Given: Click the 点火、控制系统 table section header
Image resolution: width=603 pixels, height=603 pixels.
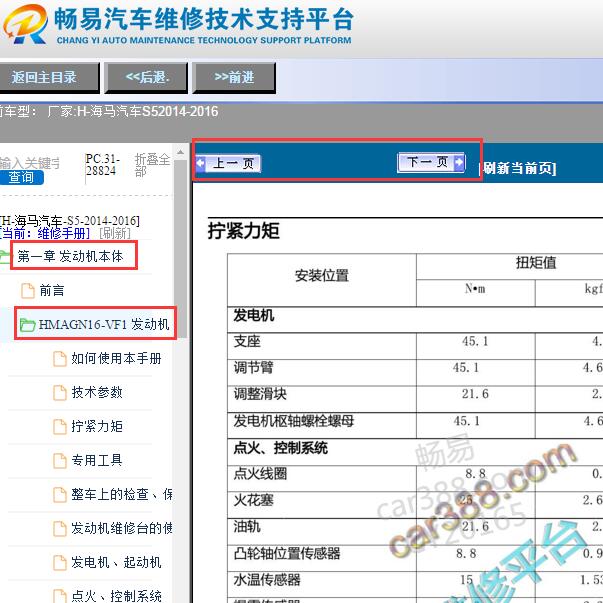Looking at the screenshot, I should tap(281, 448).
